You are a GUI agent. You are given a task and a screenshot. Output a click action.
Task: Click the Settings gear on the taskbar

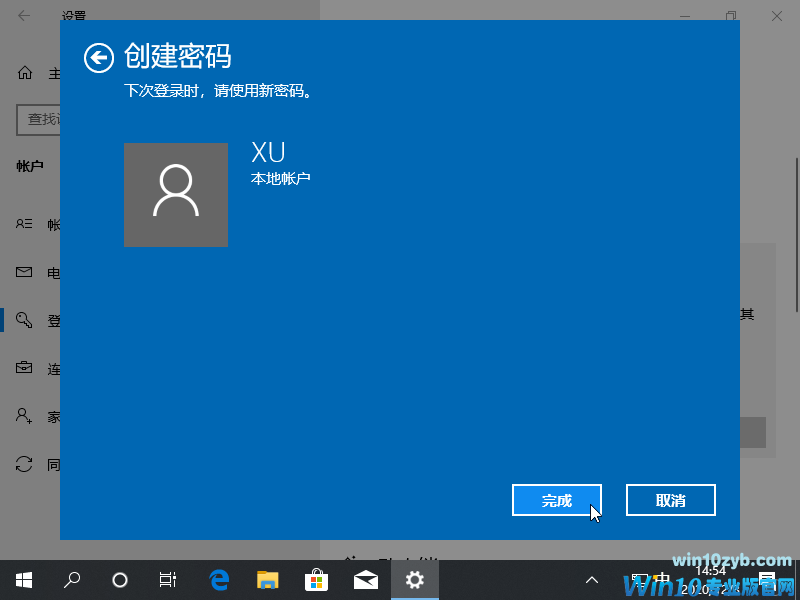415,579
